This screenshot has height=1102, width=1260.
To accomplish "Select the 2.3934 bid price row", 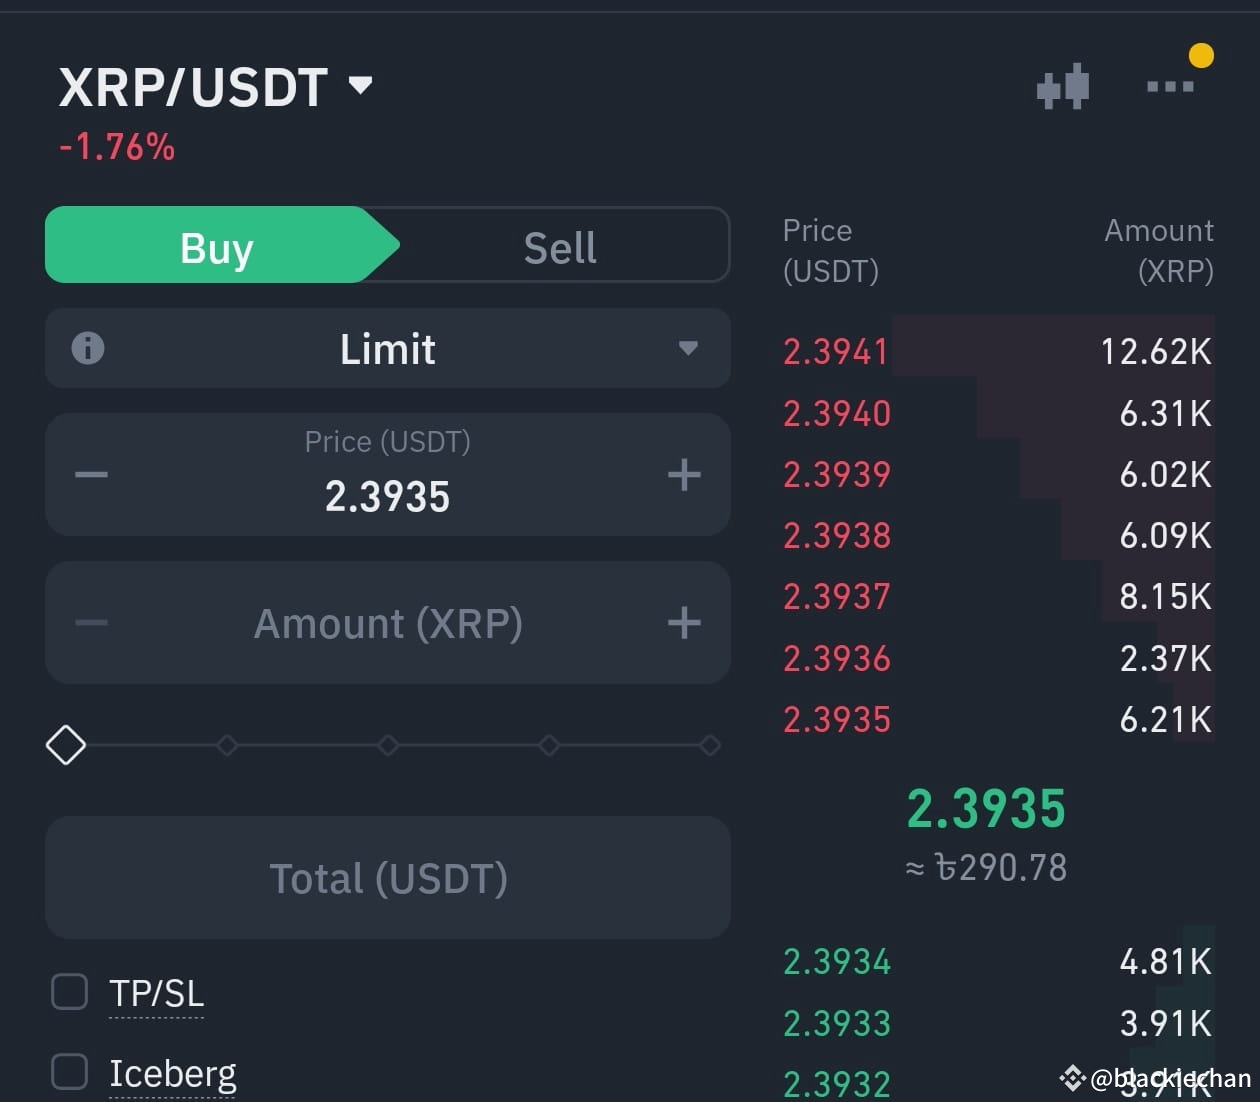I will coord(997,962).
